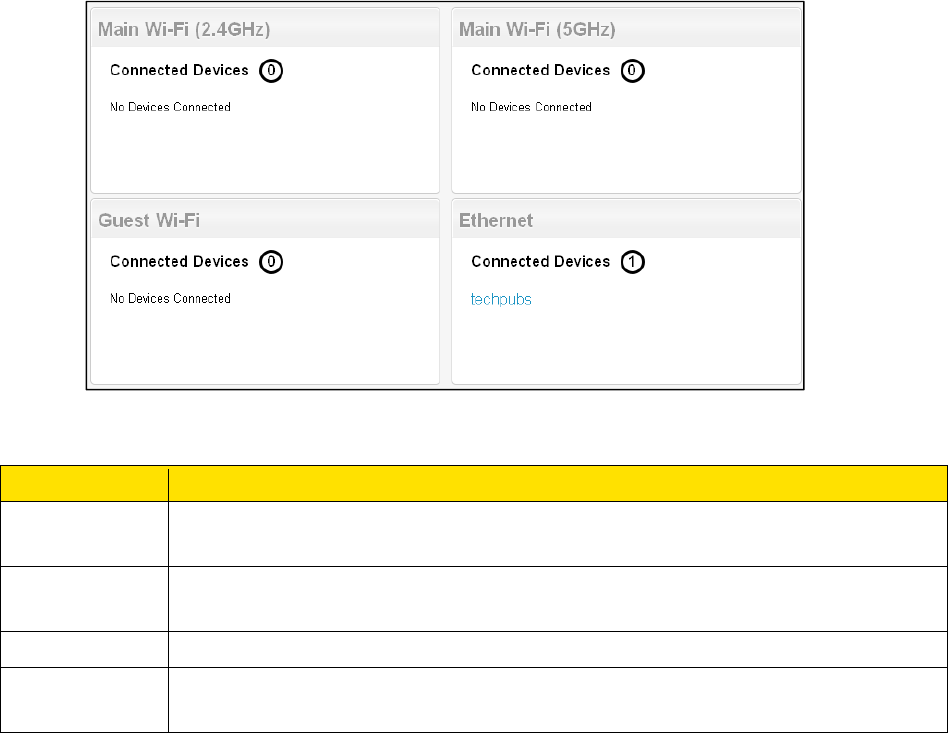The image size is (948, 733).
Task: Click Connected Devices label under Guest Wi-Fi
Action: (x=179, y=261)
